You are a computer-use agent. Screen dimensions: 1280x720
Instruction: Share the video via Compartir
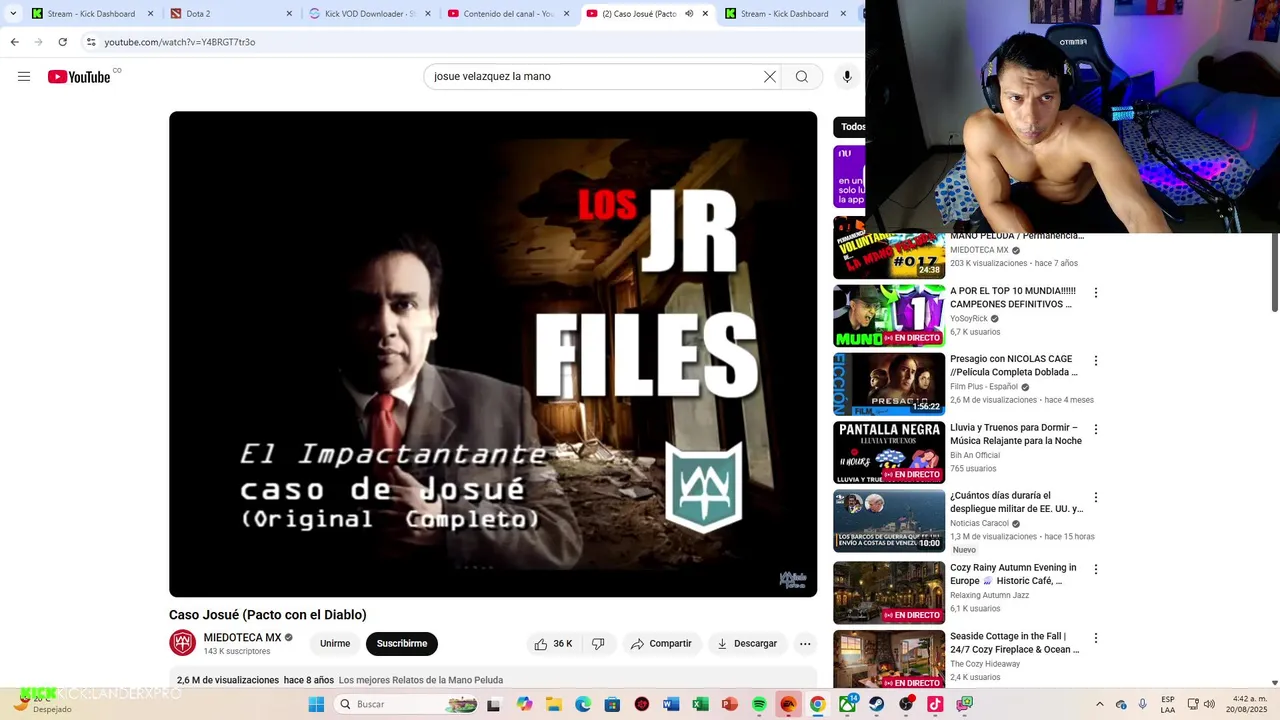pyautogui.click(x=661, y=643)
